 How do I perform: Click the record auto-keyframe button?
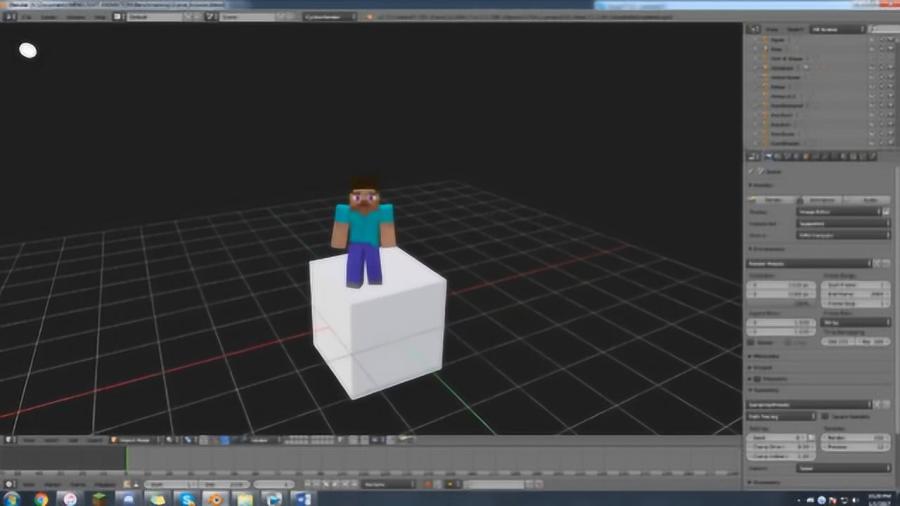click(428, 484)
